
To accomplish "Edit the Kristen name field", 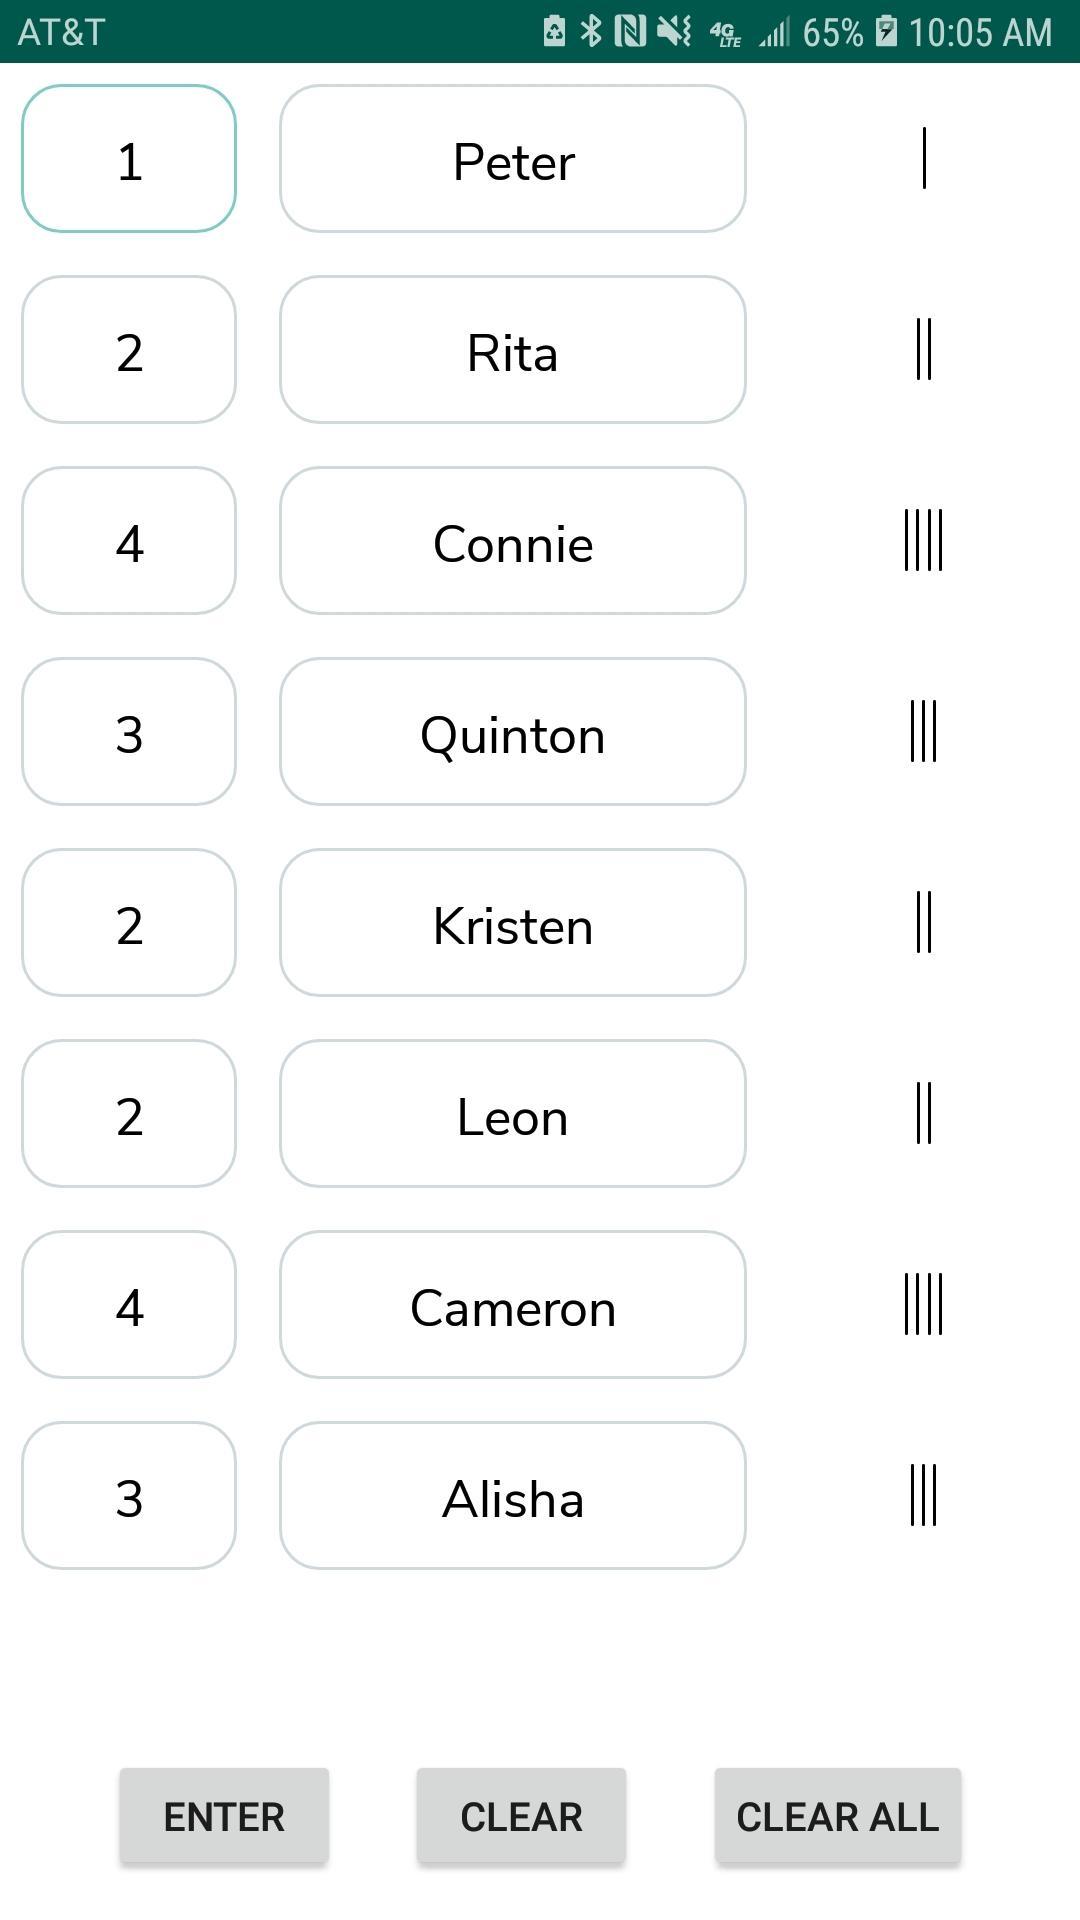I will coord(513,923).
